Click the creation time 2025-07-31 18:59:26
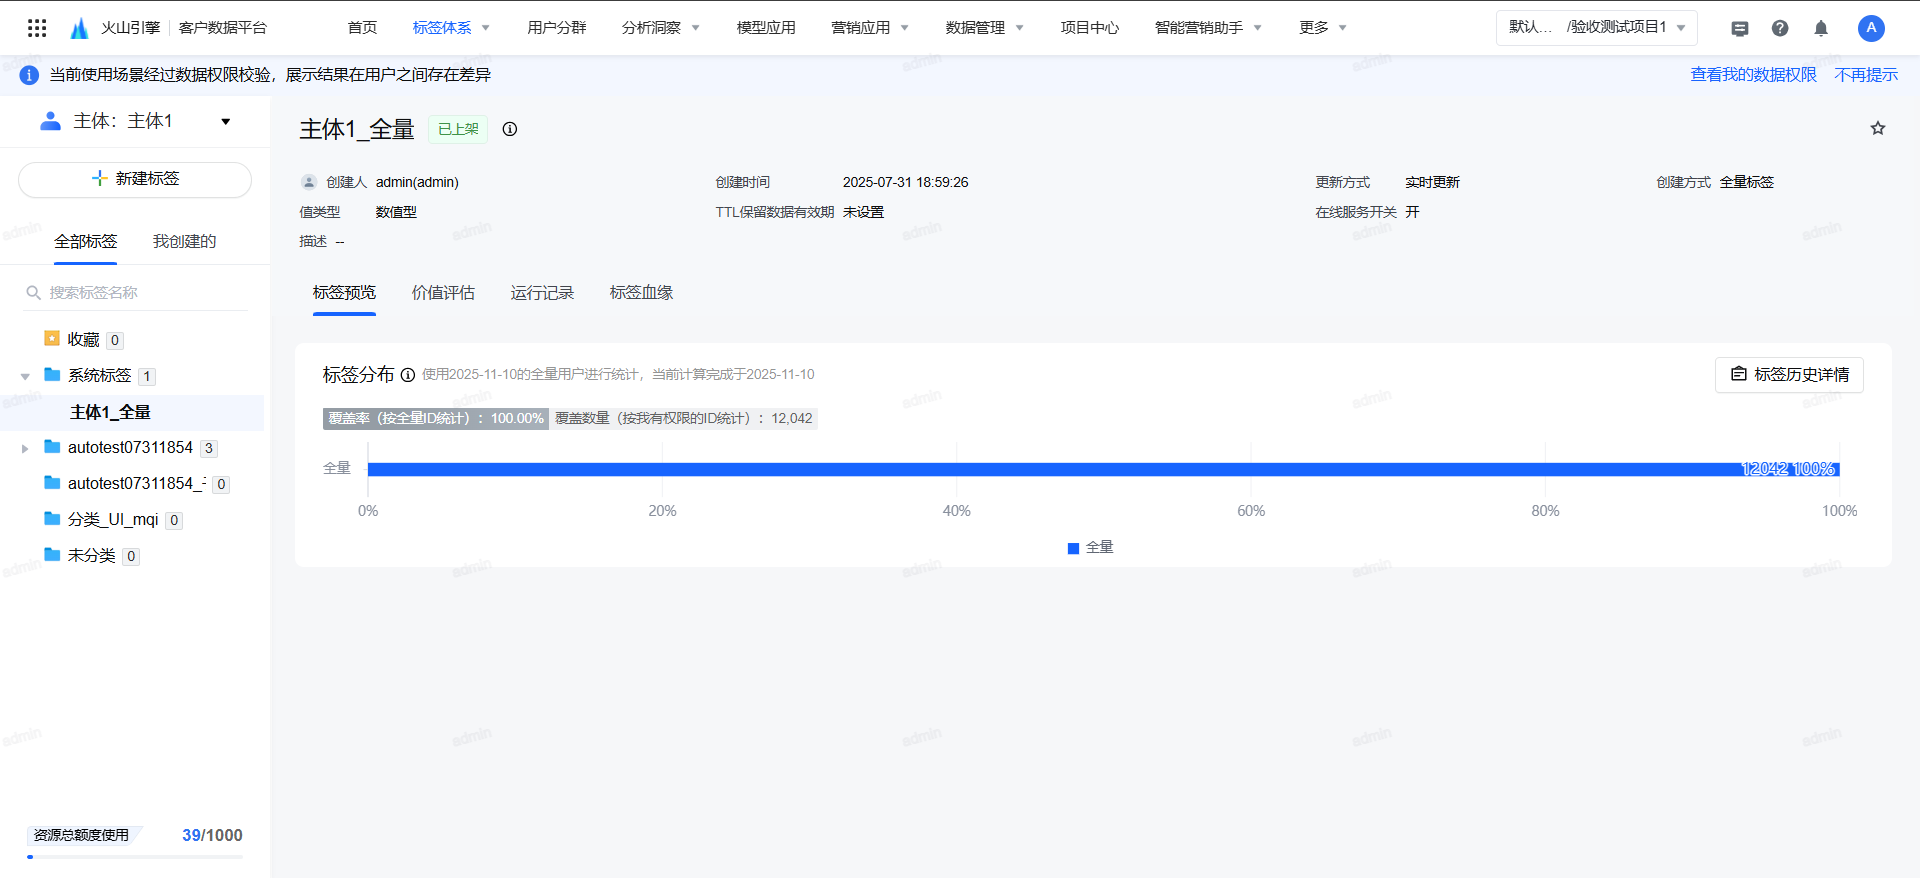 905,182
